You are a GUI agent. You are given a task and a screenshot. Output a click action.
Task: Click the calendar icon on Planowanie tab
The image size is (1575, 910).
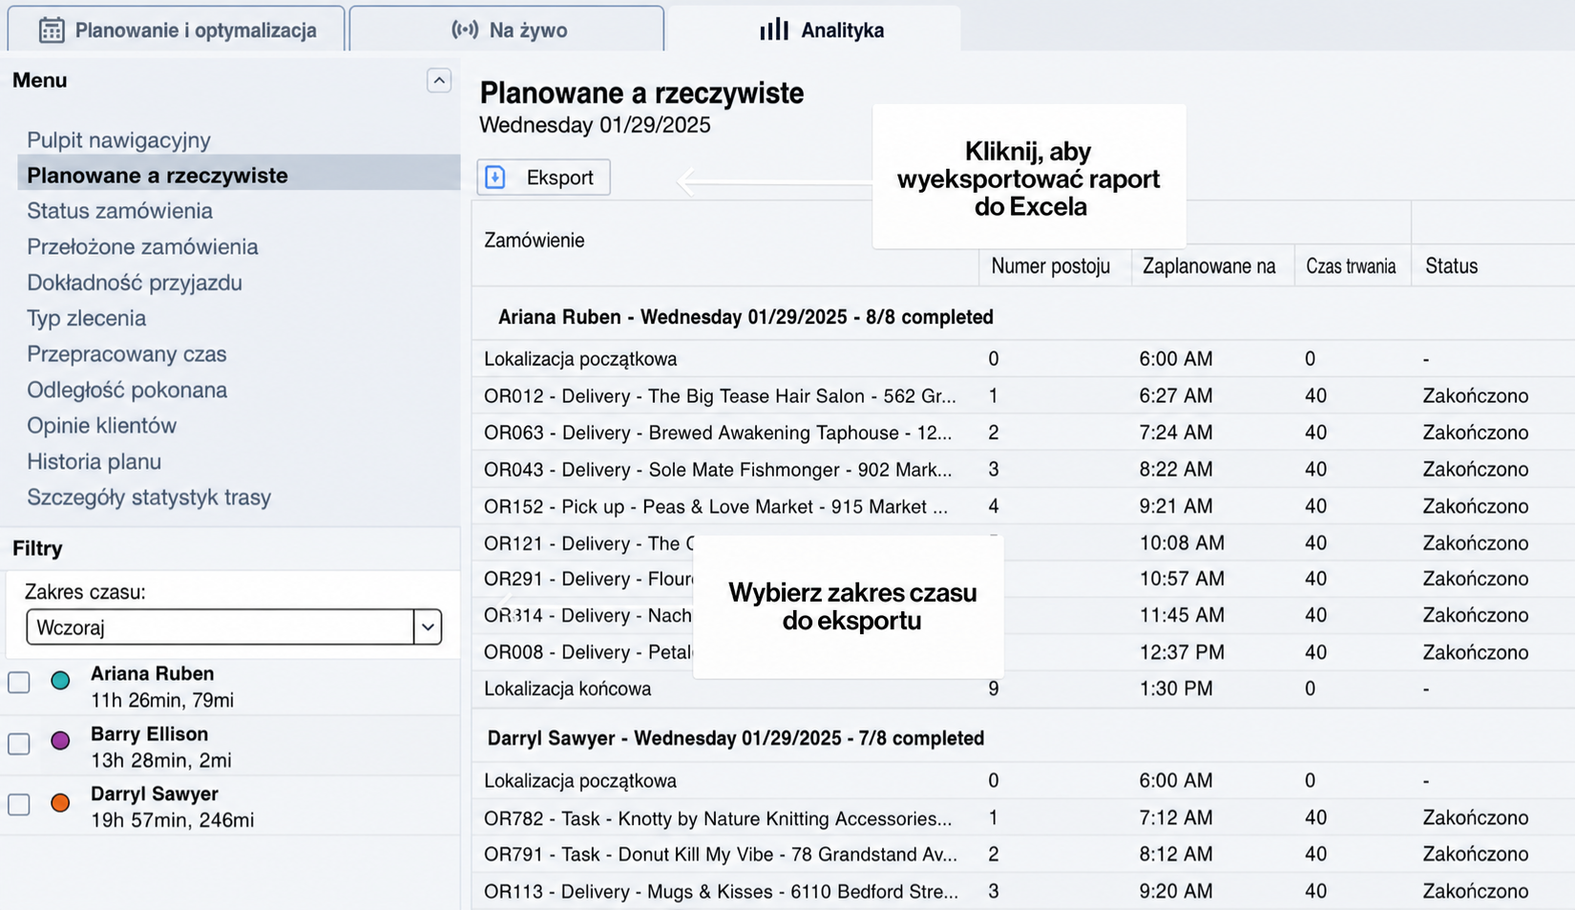tap(51, 30)
